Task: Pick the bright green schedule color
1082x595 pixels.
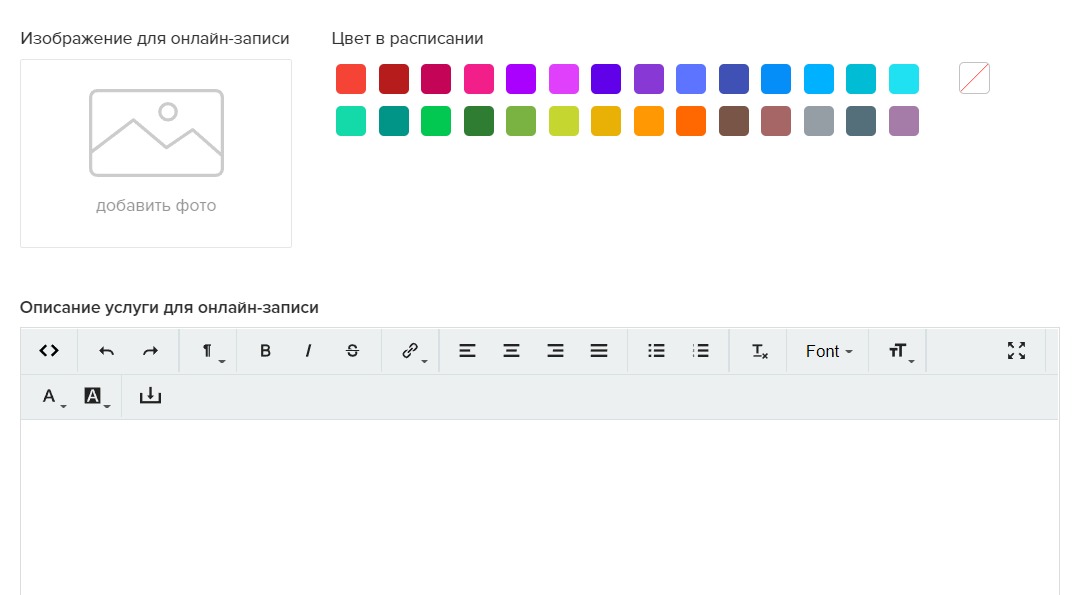Action: click(x=436, y=121)
